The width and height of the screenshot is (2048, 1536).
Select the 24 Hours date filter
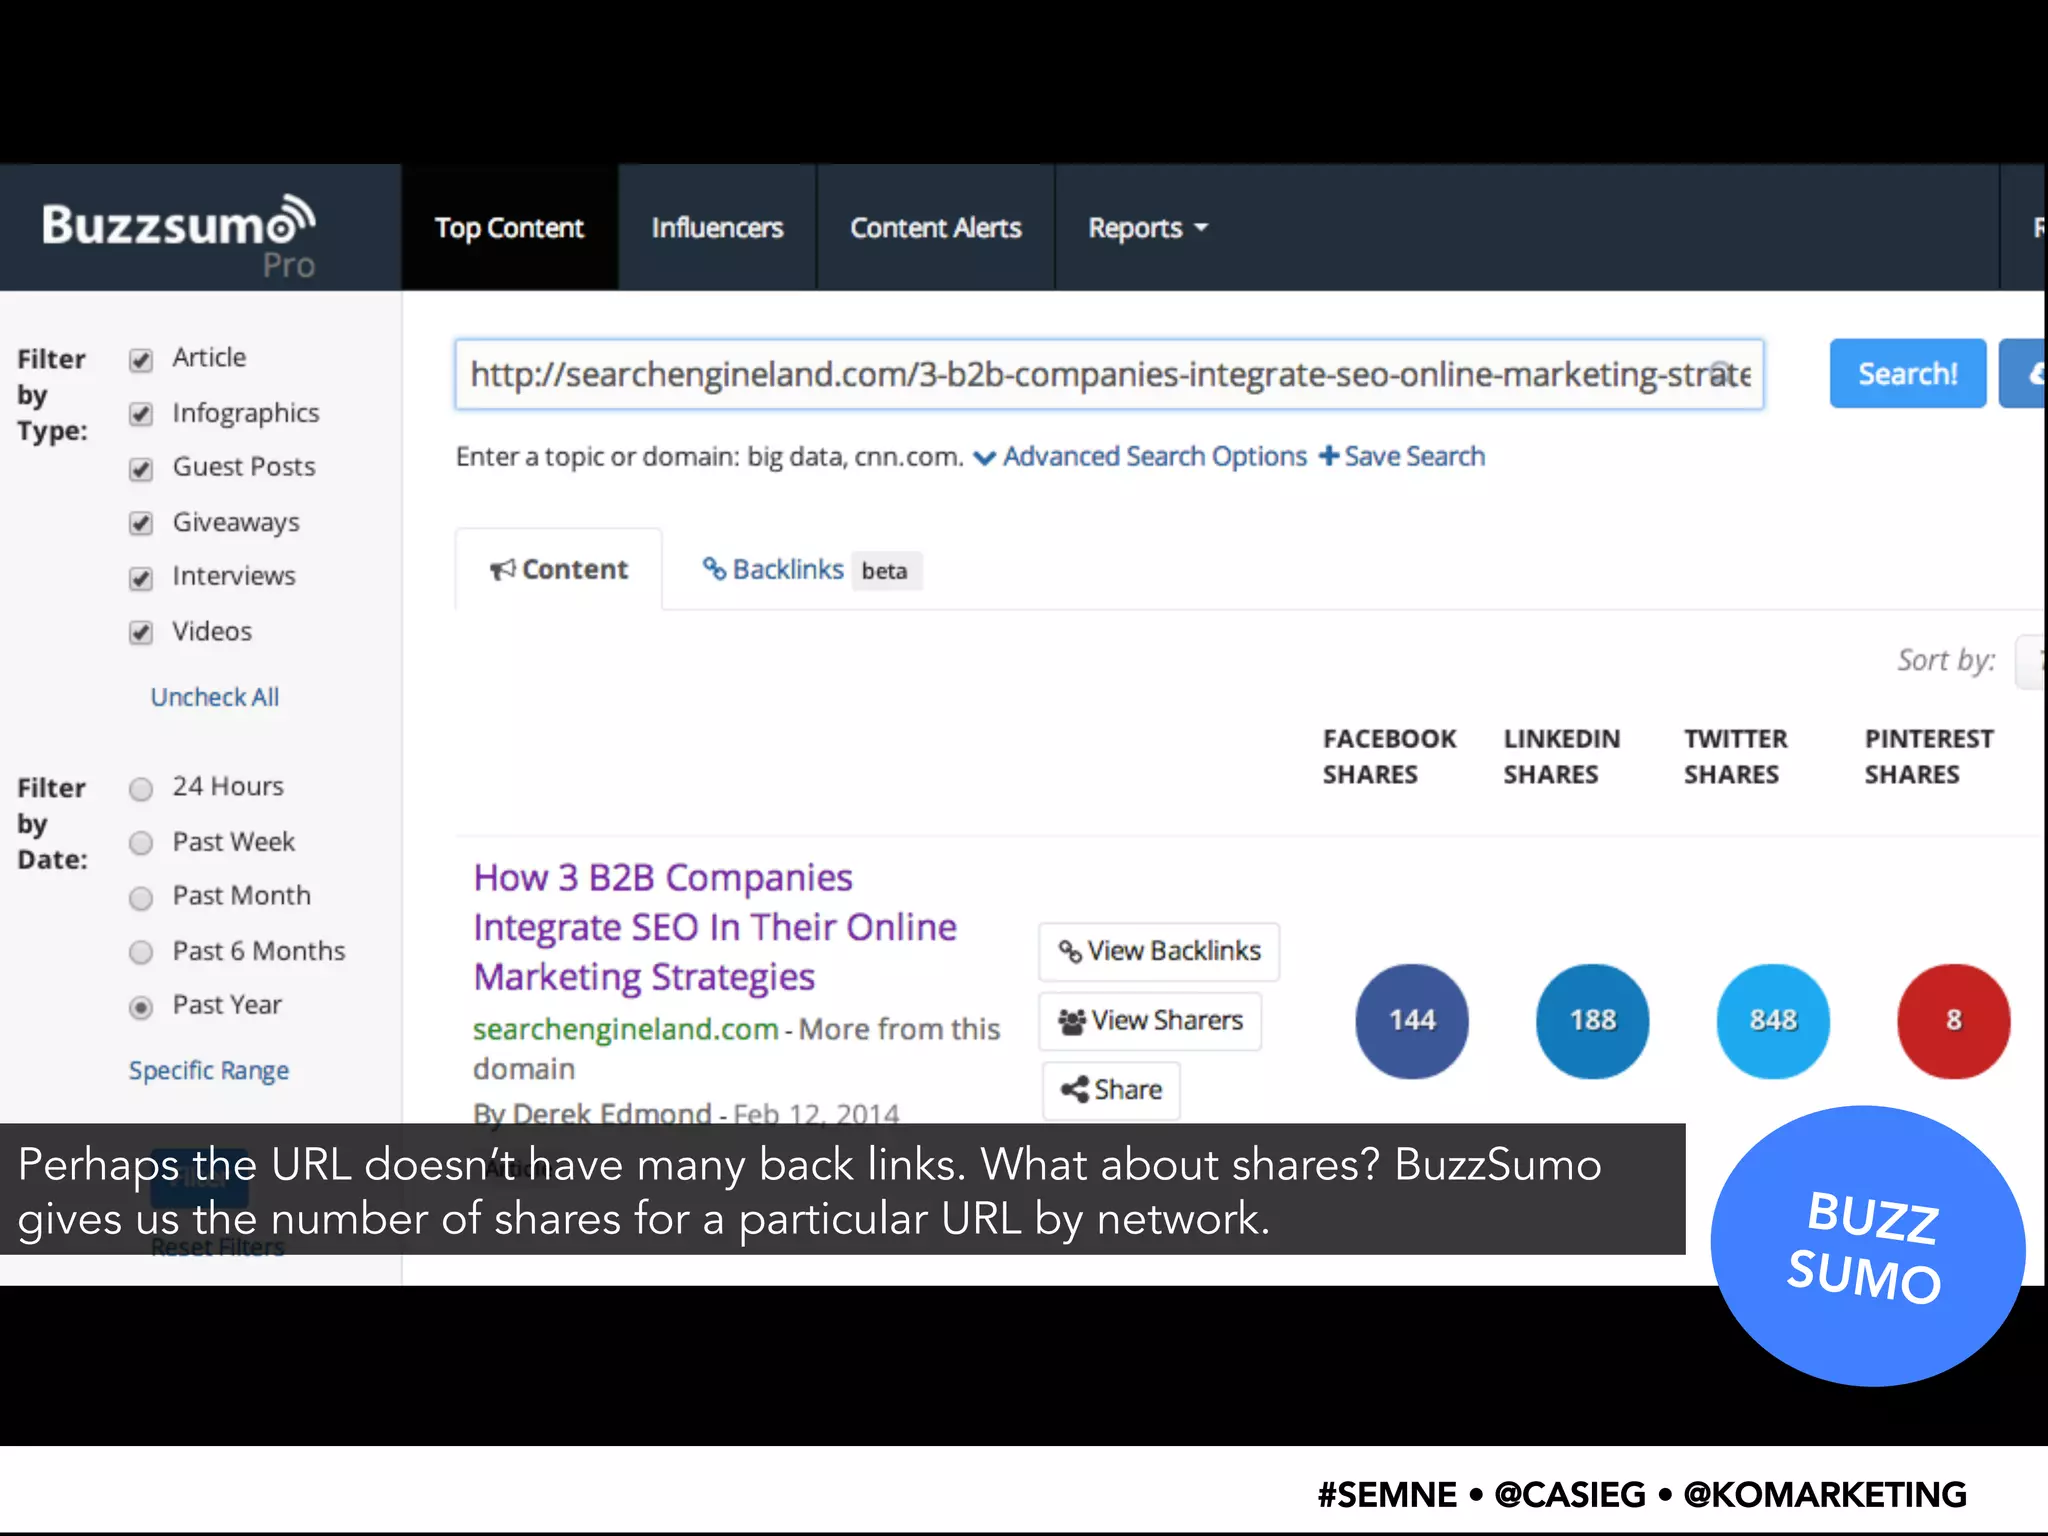pyautogui.click(x=141, y=789)
